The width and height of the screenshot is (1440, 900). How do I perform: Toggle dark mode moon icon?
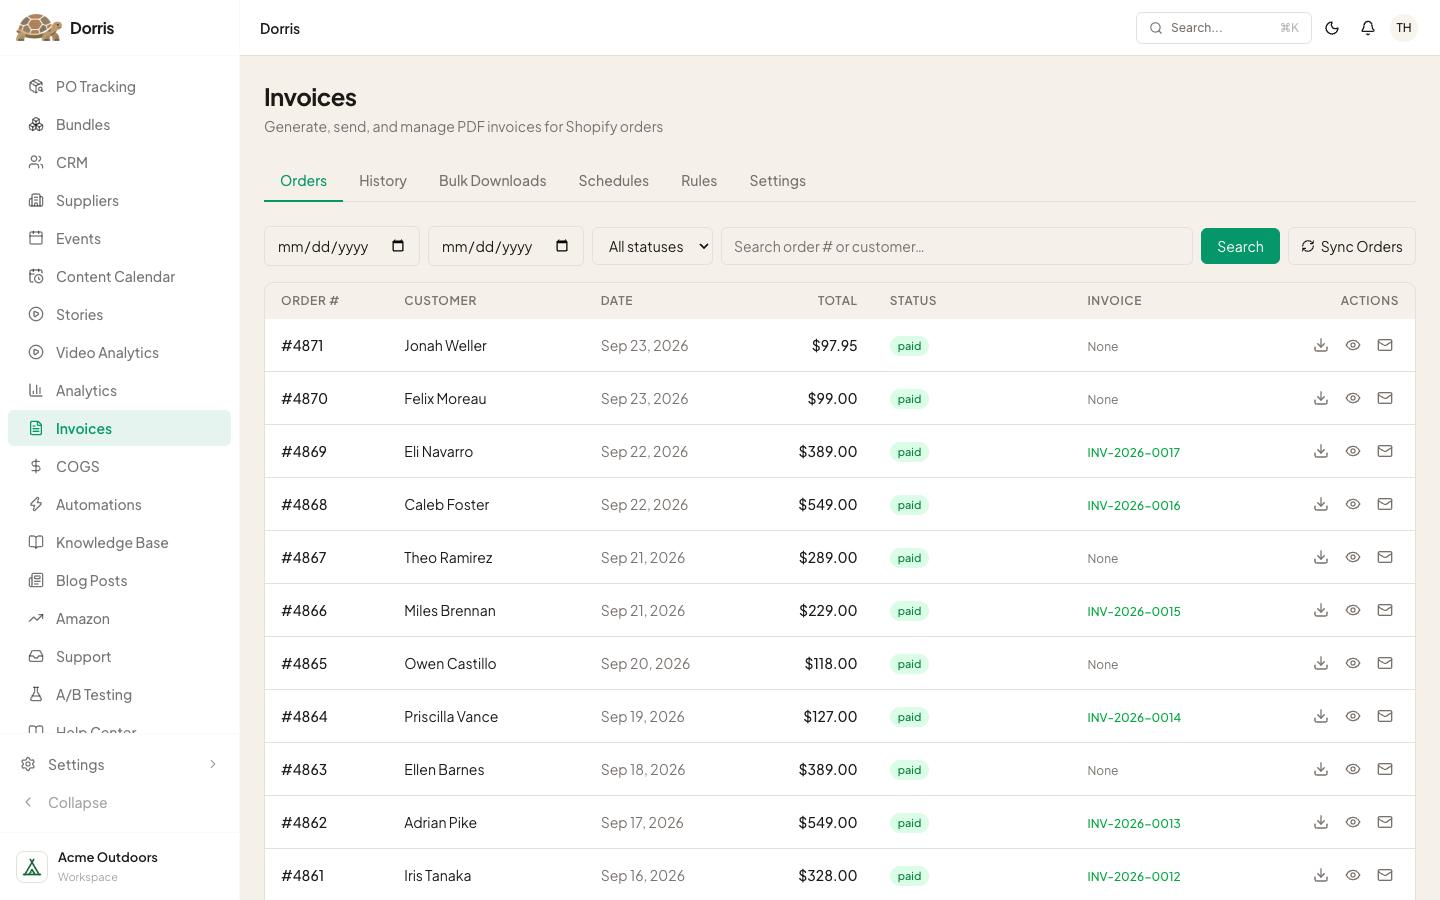pos(1332,28)
